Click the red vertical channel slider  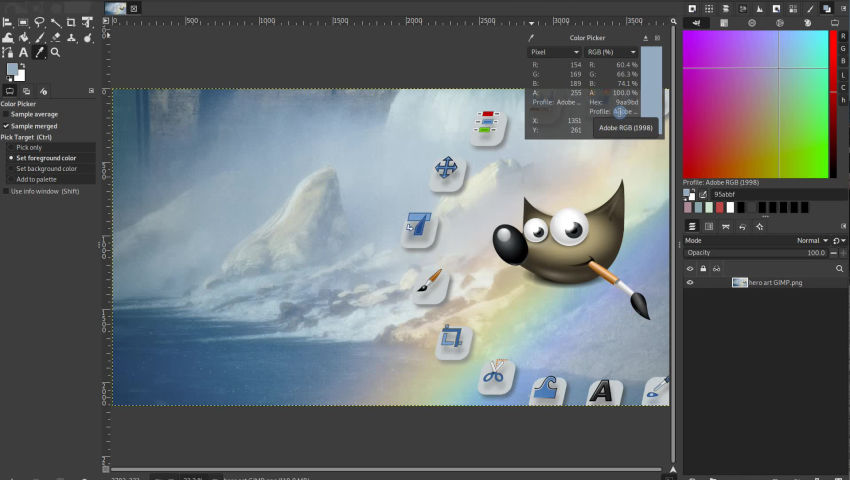[x=833, y=104]
